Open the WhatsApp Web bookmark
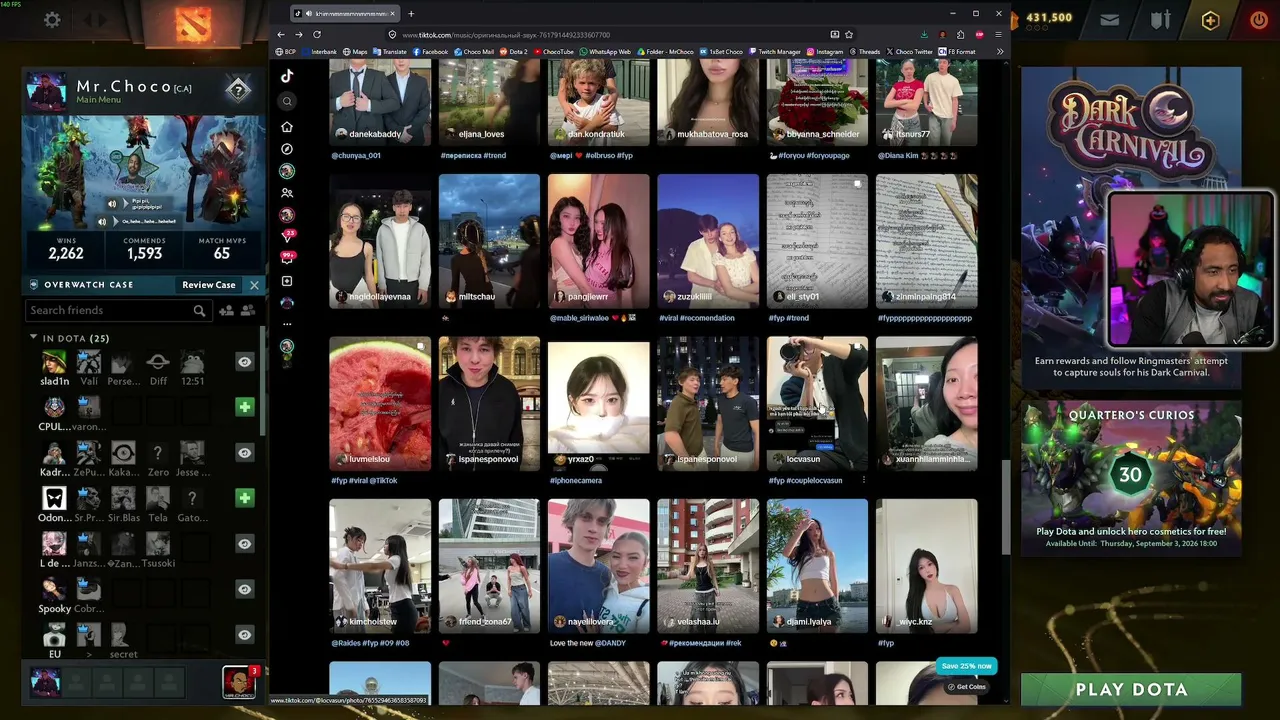Viewport: 1280px width, 720px height. [x=605, y=52]
